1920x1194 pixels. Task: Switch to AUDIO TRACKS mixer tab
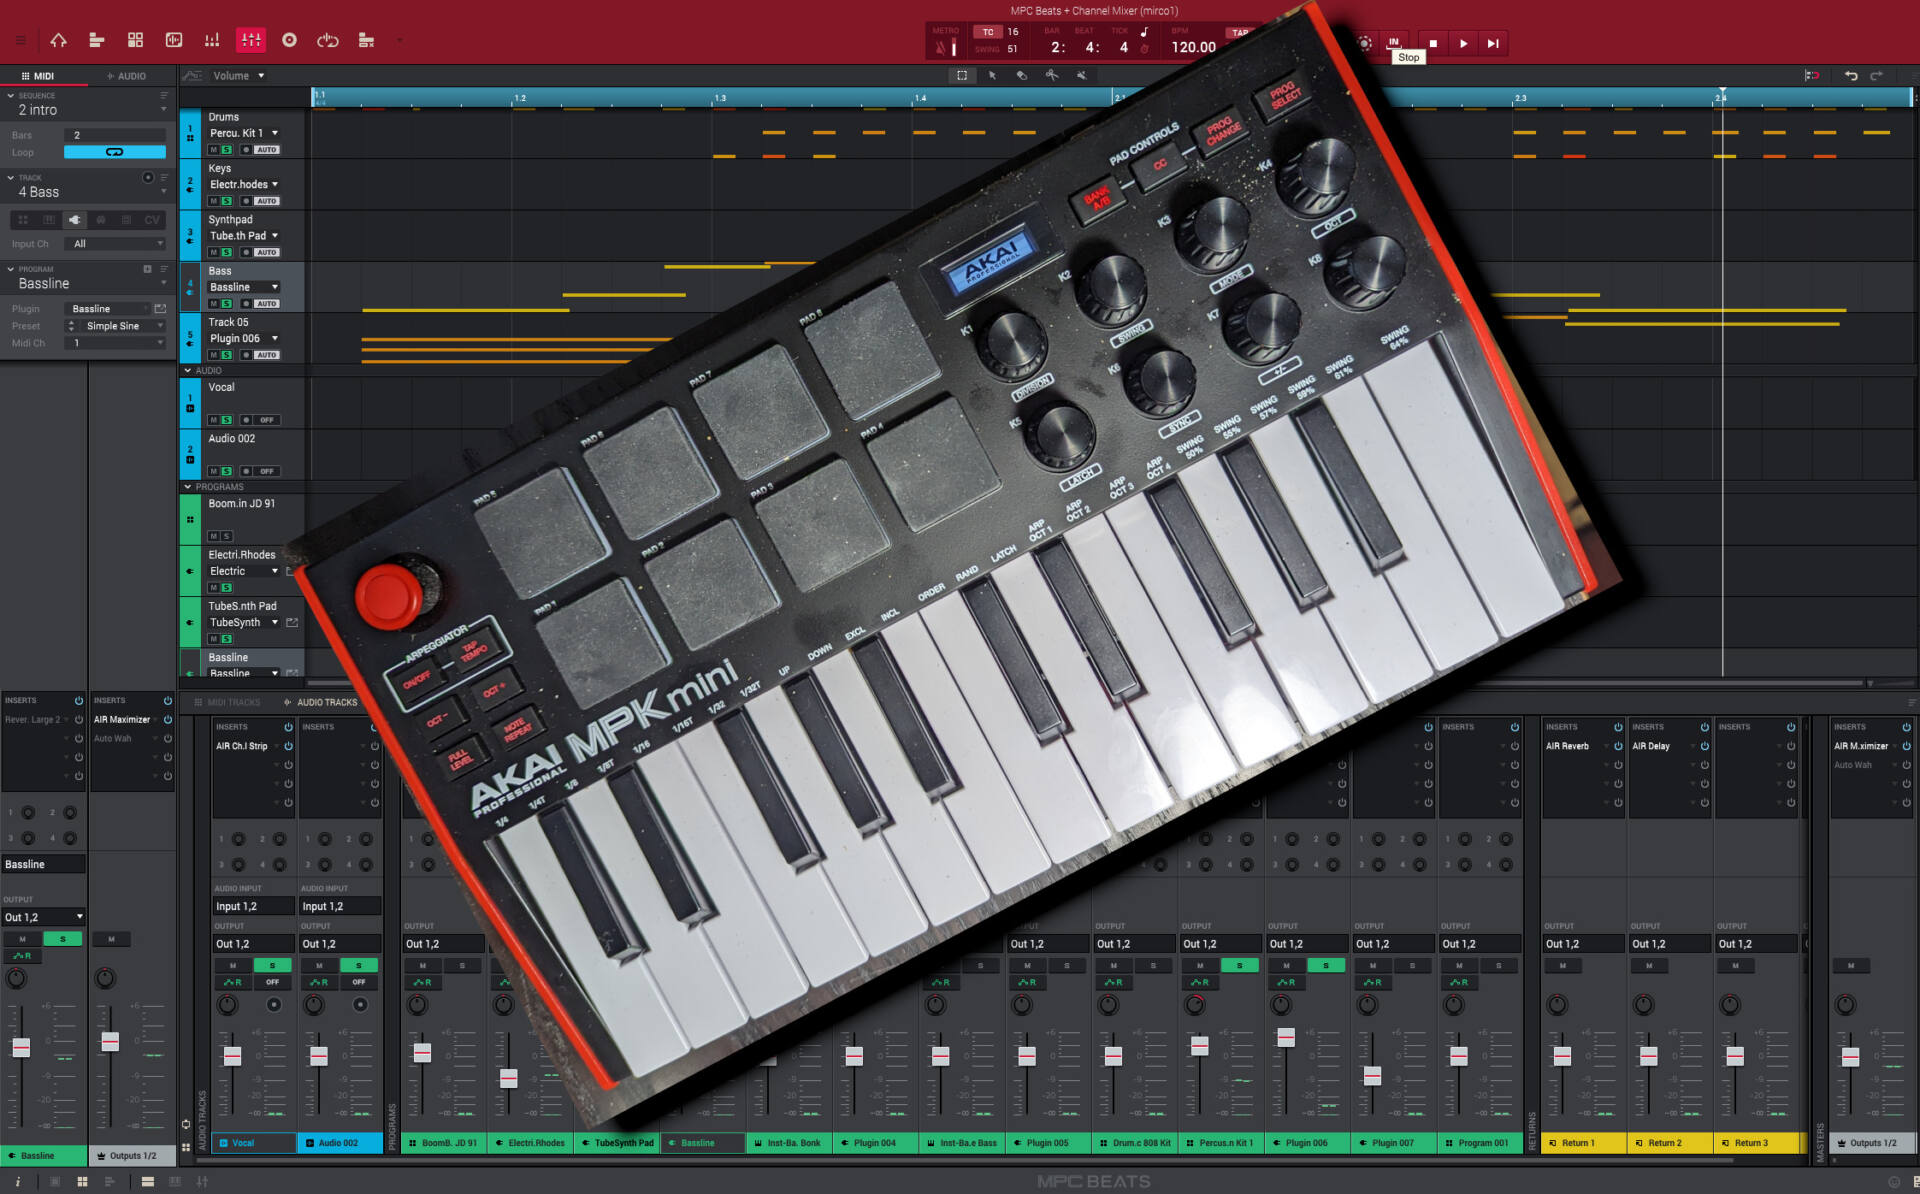pos(320,702)
